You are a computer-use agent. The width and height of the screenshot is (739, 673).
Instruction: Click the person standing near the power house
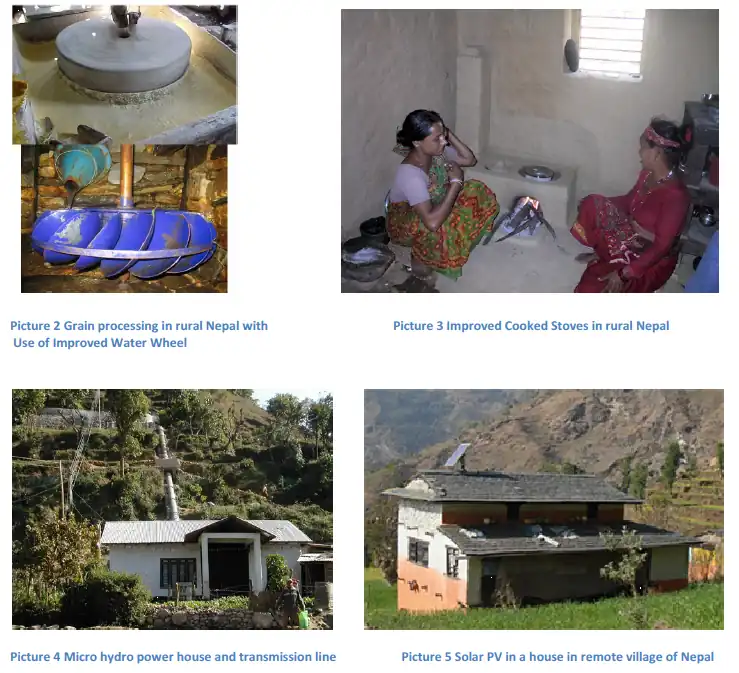(293, 603)
